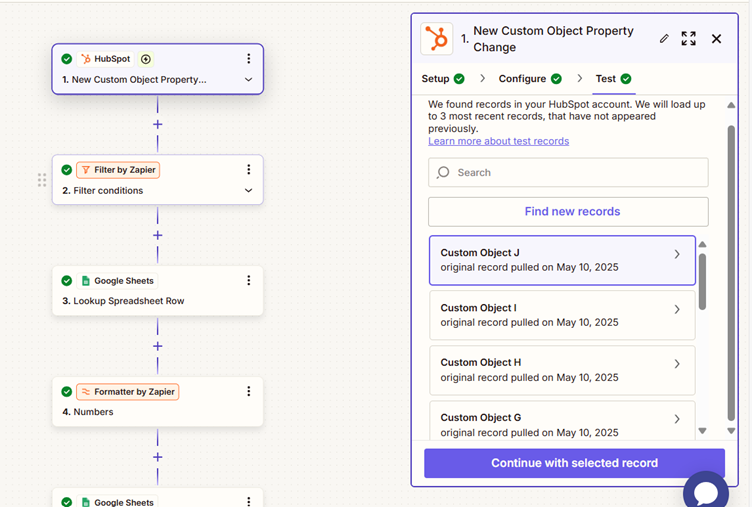Open three-dot menu on HubSpot step
Viewport: 752px width, 507px height.
pos(248,59)
